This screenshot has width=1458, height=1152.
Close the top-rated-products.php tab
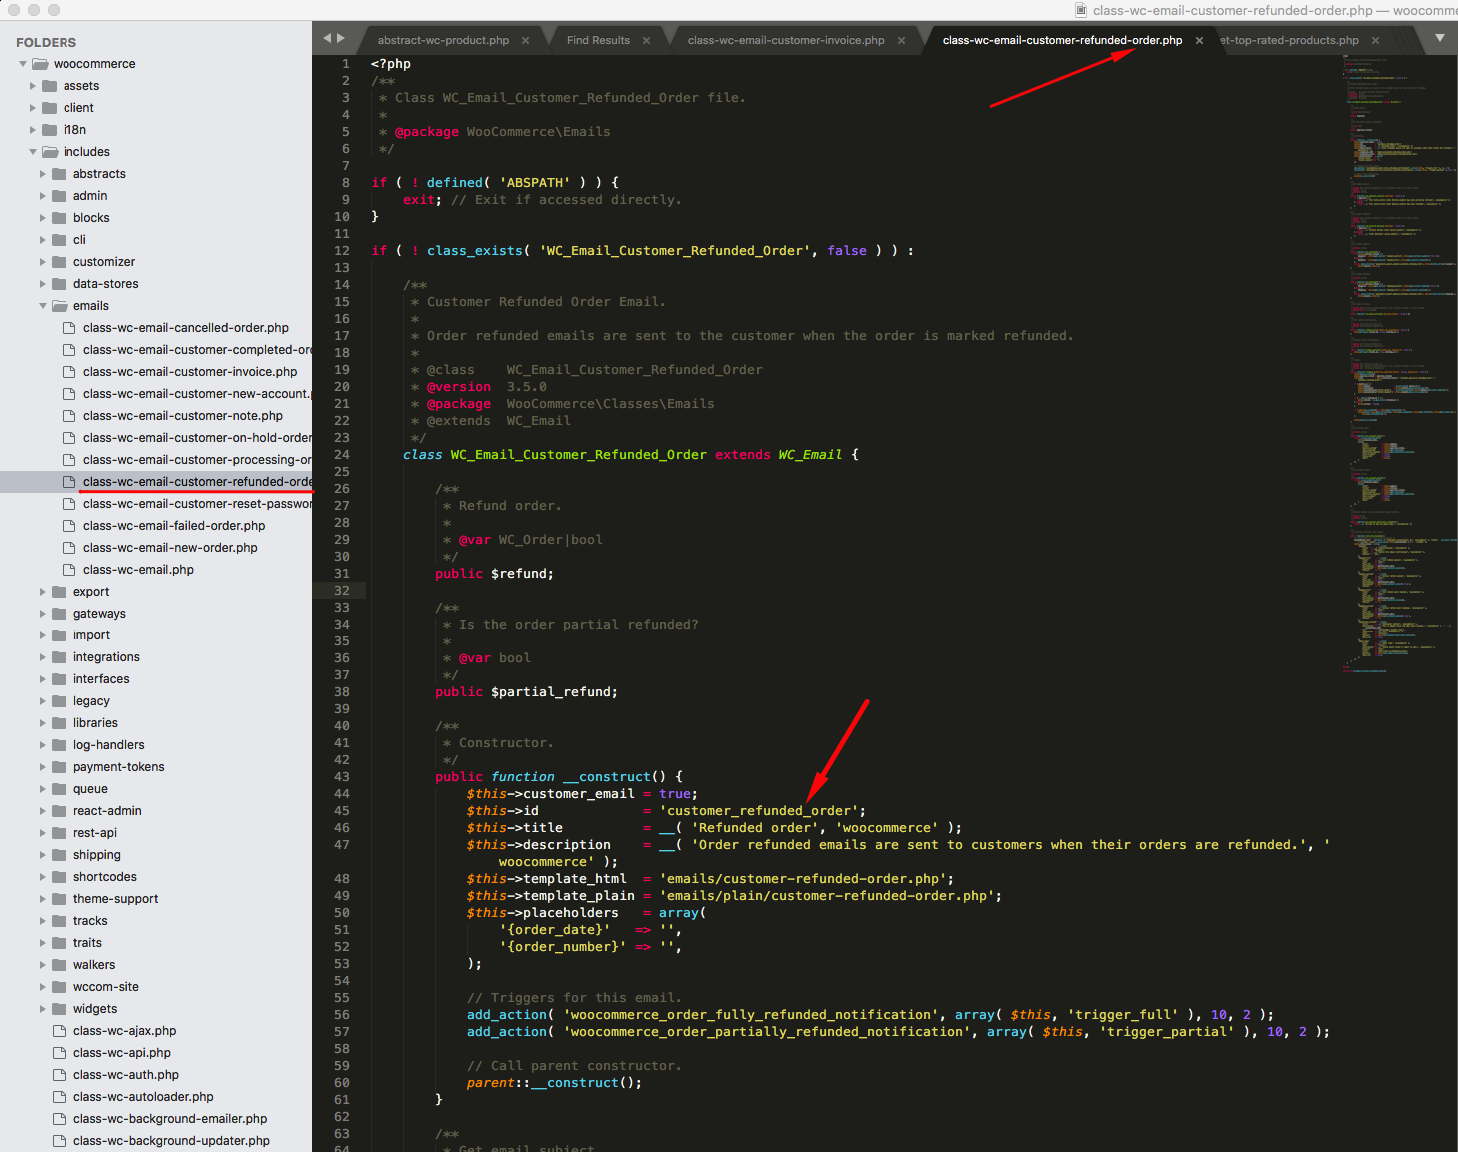(x=1375, y=41)
